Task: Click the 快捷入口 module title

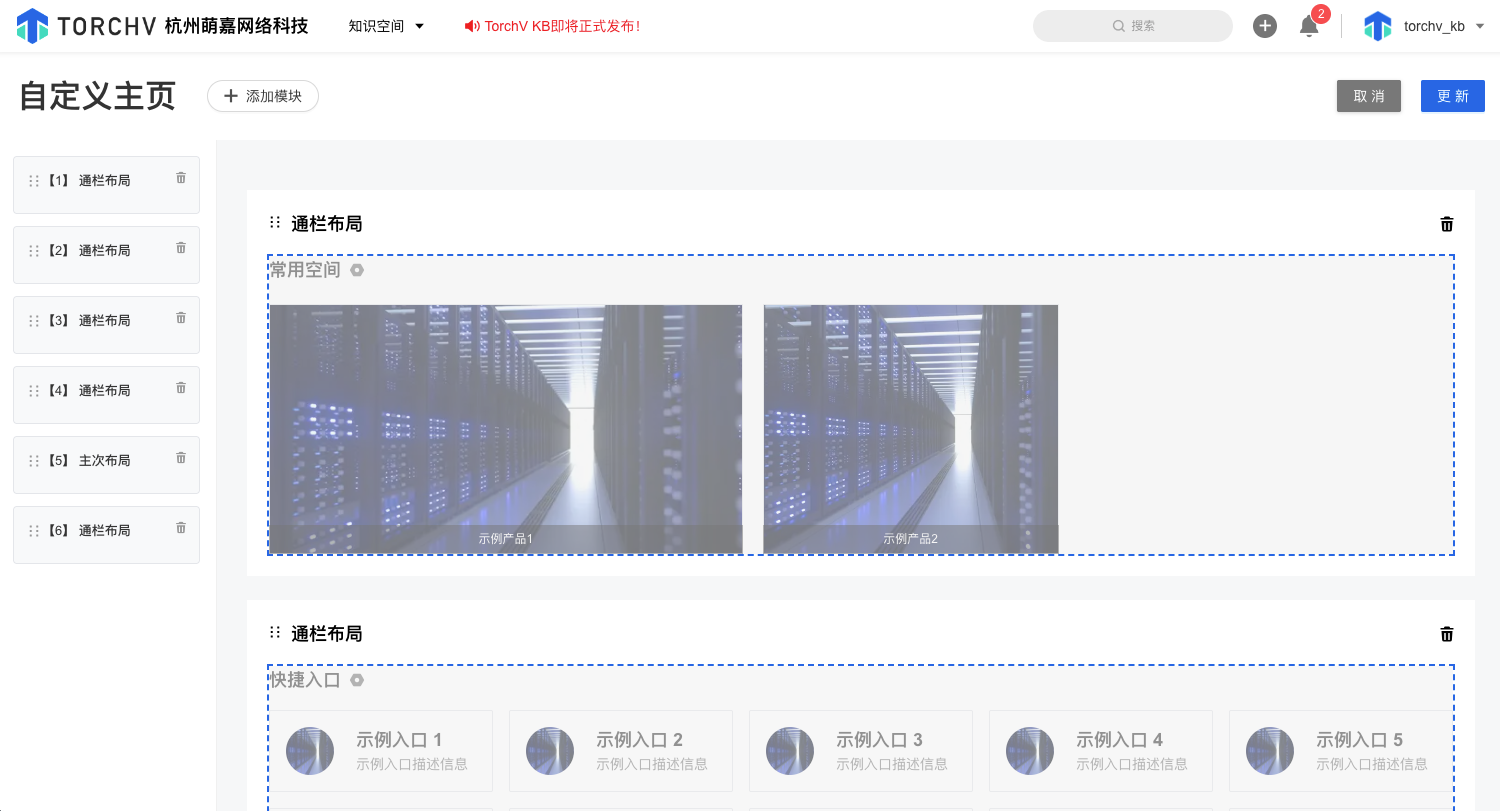Action: (x=306, y=680)
